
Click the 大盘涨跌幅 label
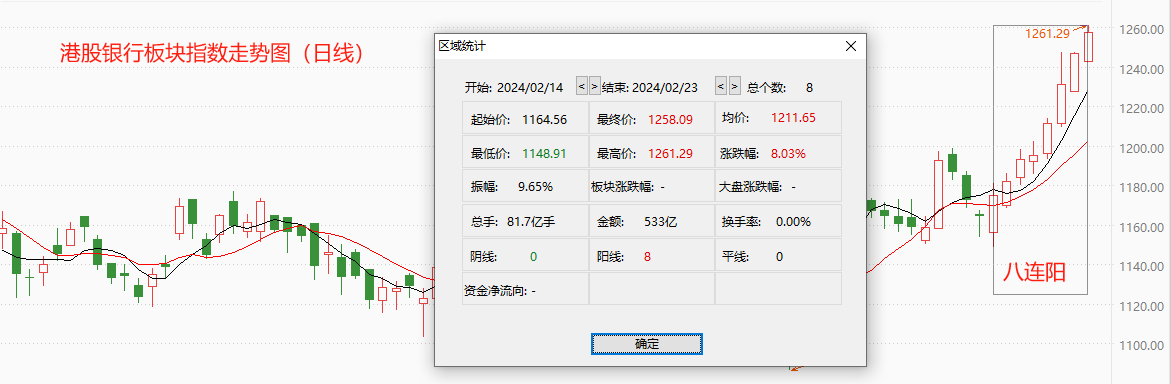click(751, 187)
